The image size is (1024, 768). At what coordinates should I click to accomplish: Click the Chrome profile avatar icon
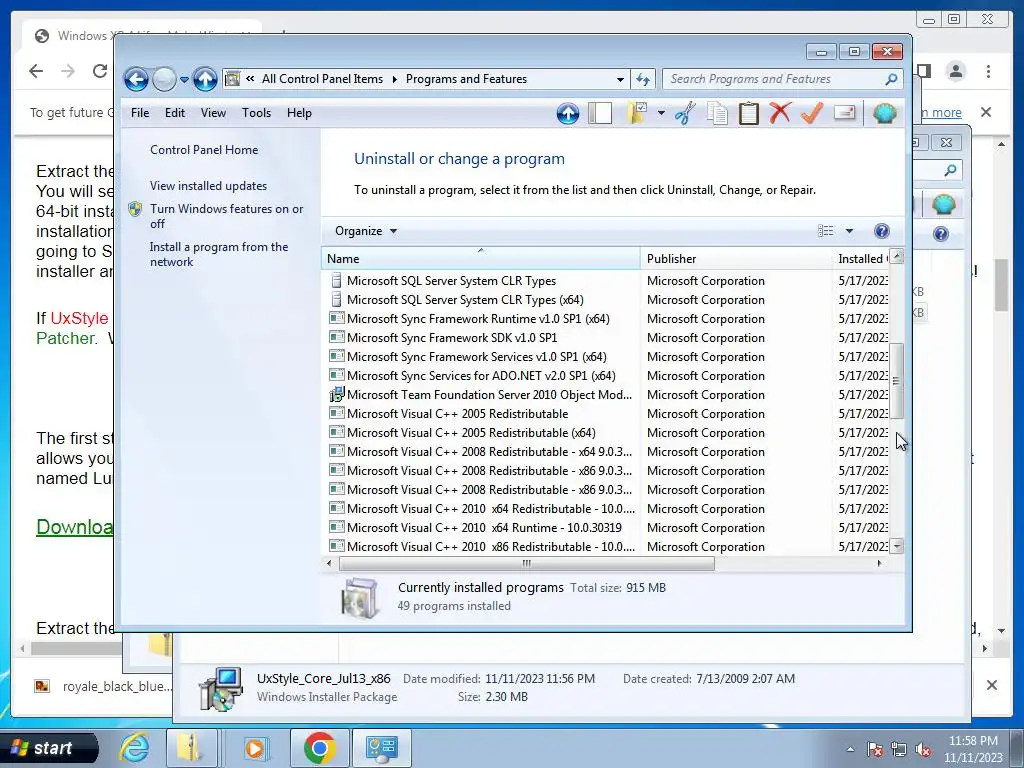click(956, 71)
